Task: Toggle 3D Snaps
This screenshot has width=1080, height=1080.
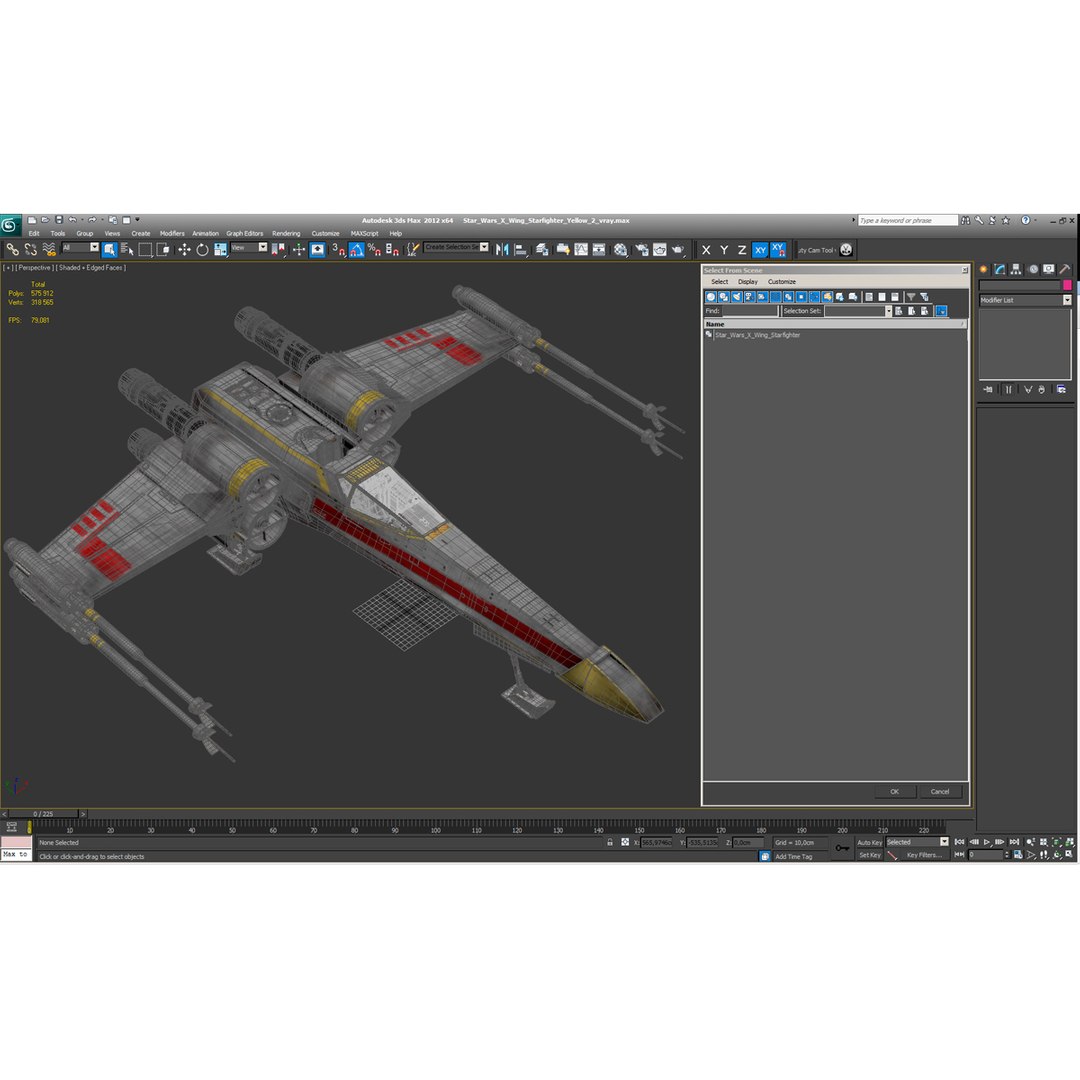Action: (338, 249)
